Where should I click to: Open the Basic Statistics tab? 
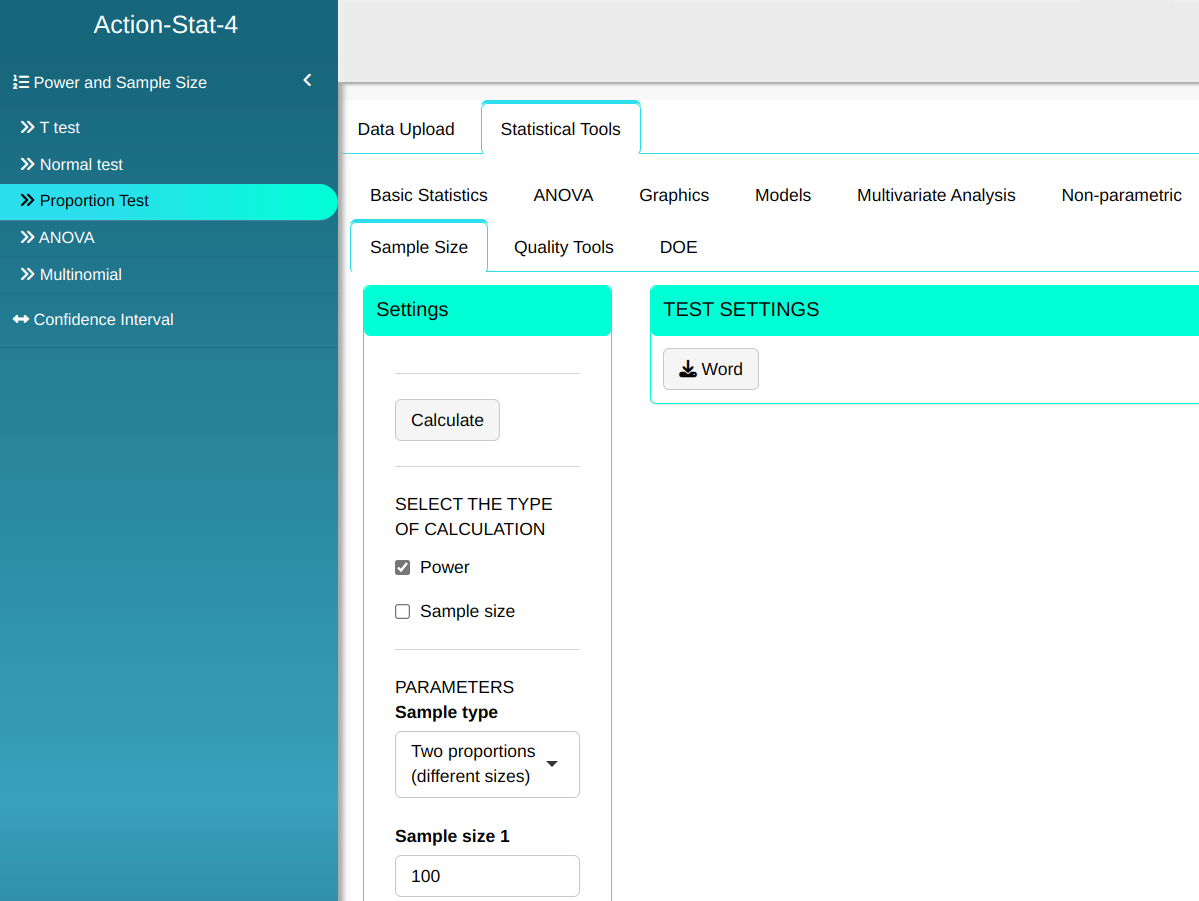429,195
